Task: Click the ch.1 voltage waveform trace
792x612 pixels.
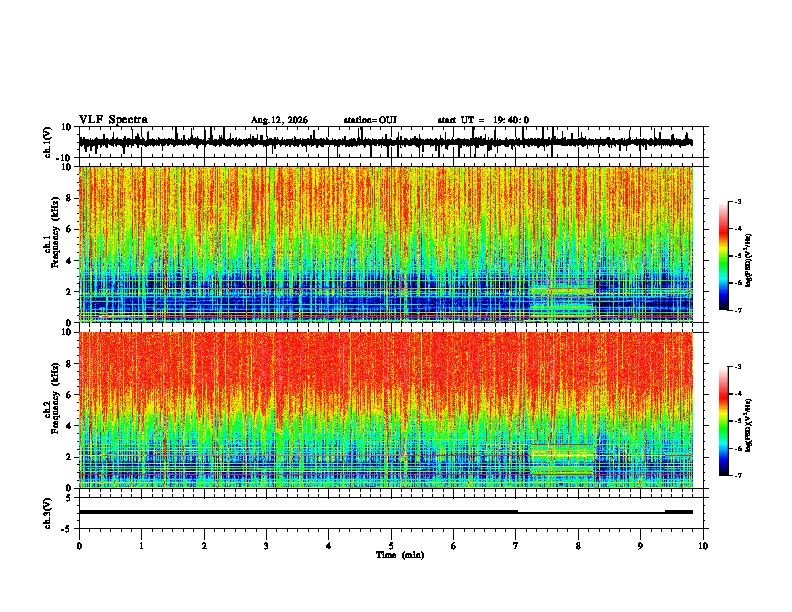Action: tap(386, 142)
